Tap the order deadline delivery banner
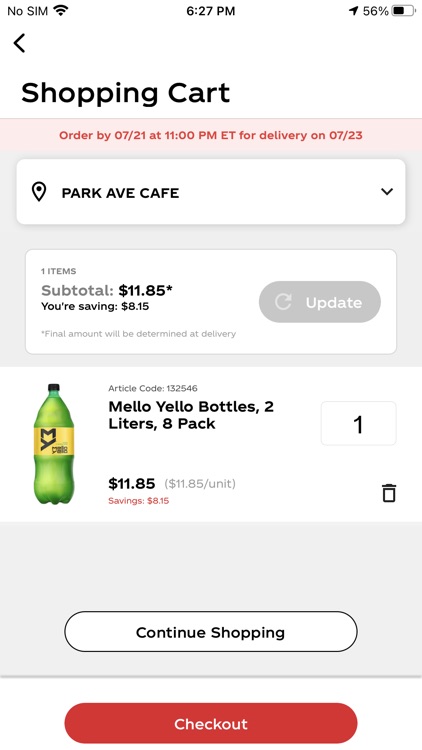 (211, 135)
